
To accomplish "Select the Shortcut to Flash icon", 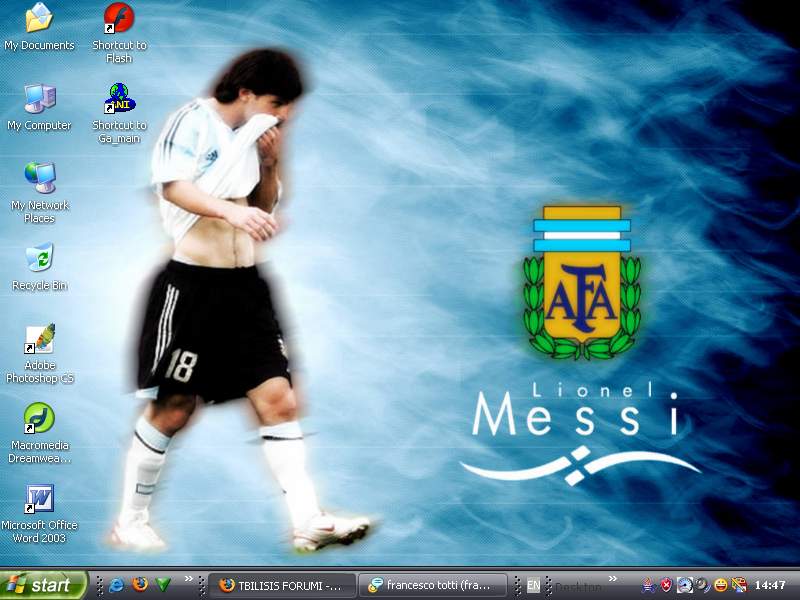I will 119,33.
